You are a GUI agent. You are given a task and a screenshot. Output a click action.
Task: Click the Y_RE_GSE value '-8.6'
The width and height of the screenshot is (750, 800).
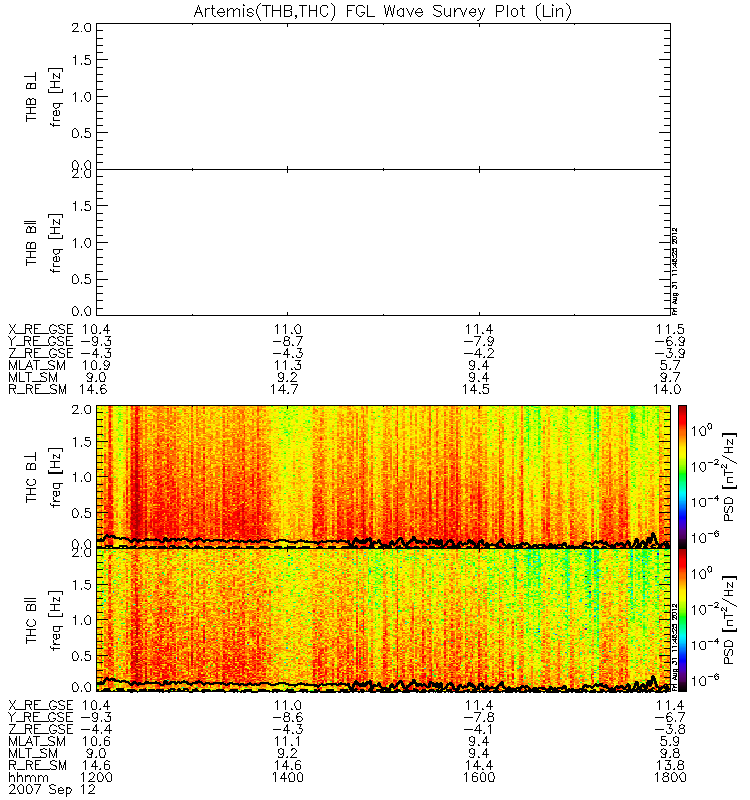288,717
